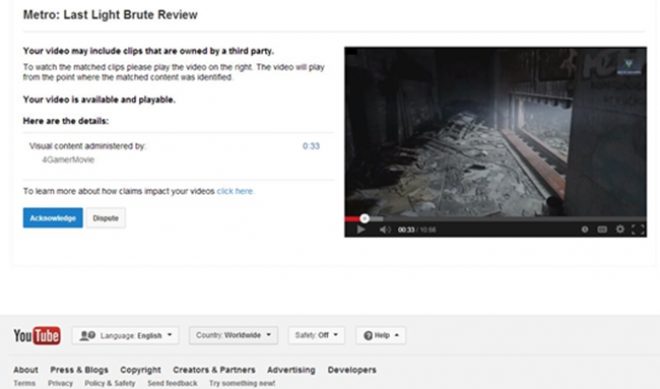This screenshot has height=389, width=660.
Task: Open the Copyright footer link
Action: tap(141, 370)
